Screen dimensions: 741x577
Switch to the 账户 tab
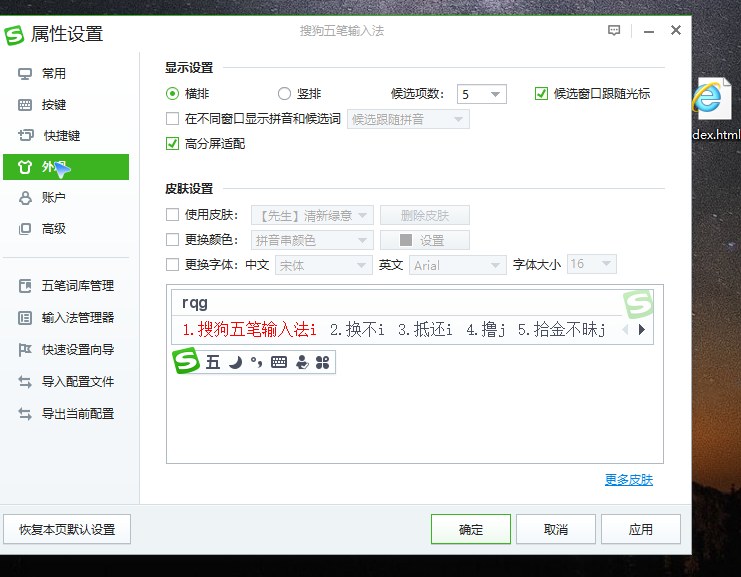(x=66, y=198)
